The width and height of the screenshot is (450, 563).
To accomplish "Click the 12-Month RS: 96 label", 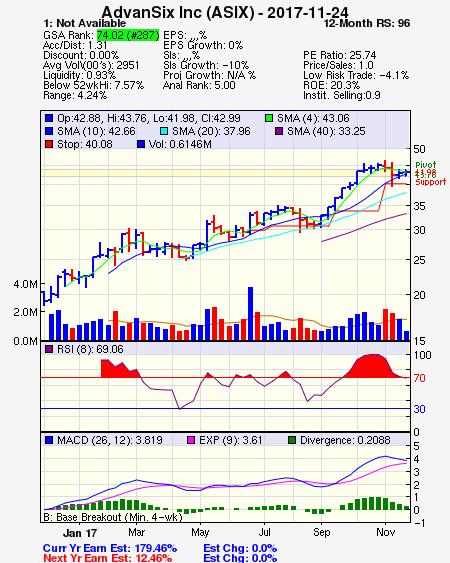I will coord(367,23).
